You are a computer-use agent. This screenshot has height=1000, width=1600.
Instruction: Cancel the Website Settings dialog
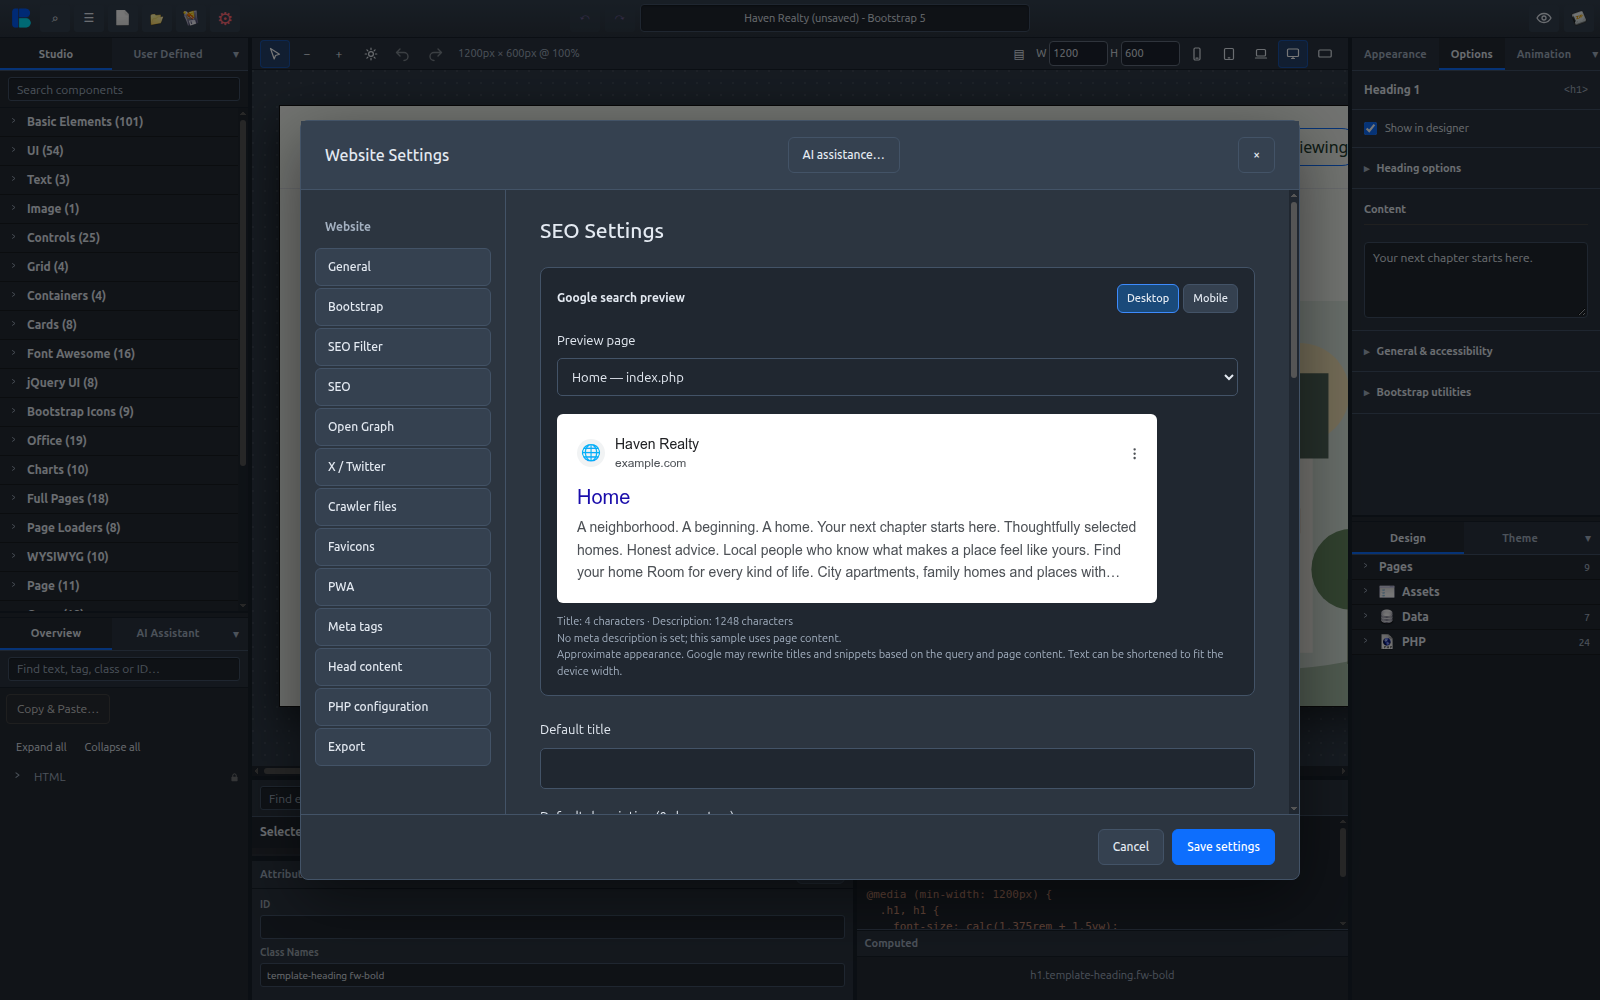[x=1131, y=847]
